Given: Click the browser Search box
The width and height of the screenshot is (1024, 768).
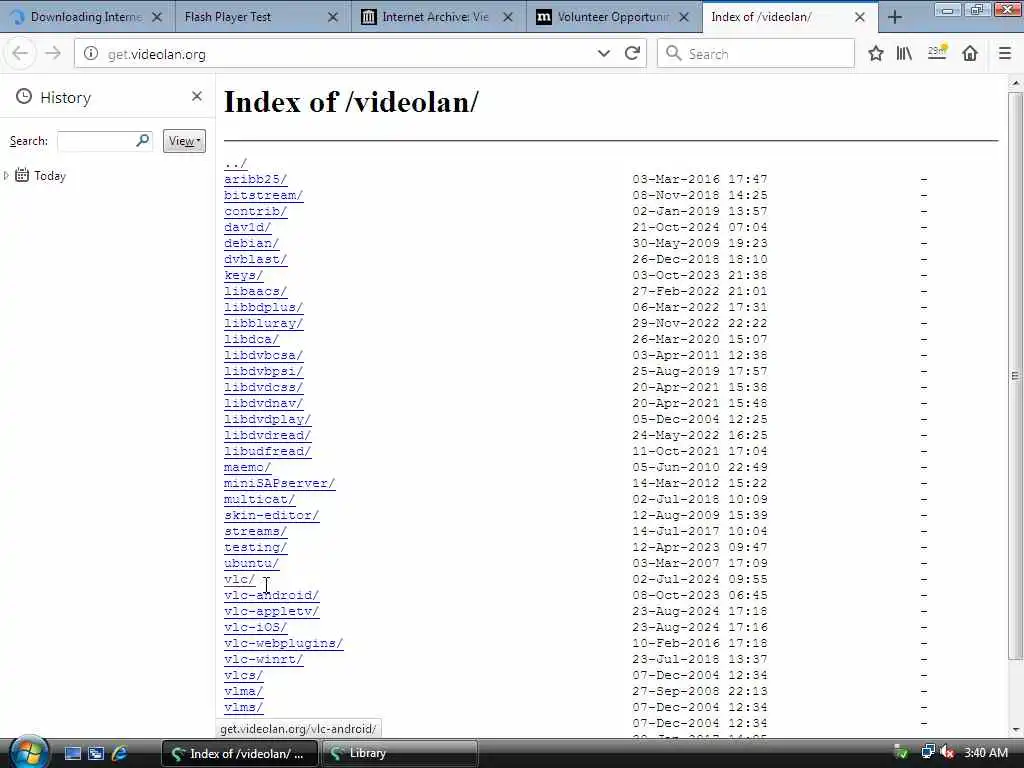Looking at the screenshot, I should pos(756,54).
